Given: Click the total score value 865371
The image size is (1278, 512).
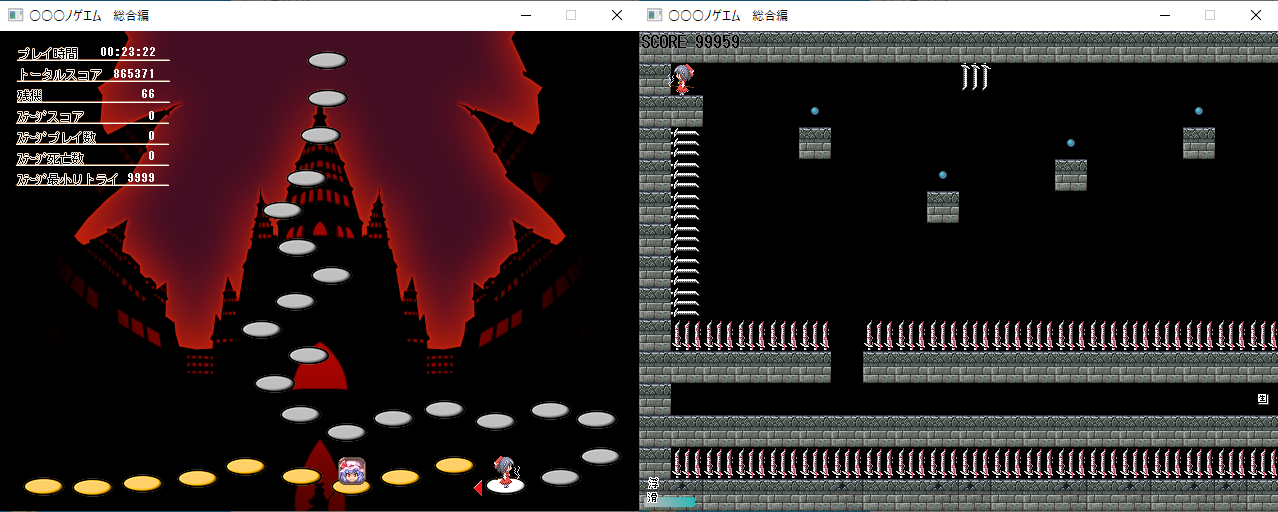Looking at the screenshot, I should coord(134,74).
